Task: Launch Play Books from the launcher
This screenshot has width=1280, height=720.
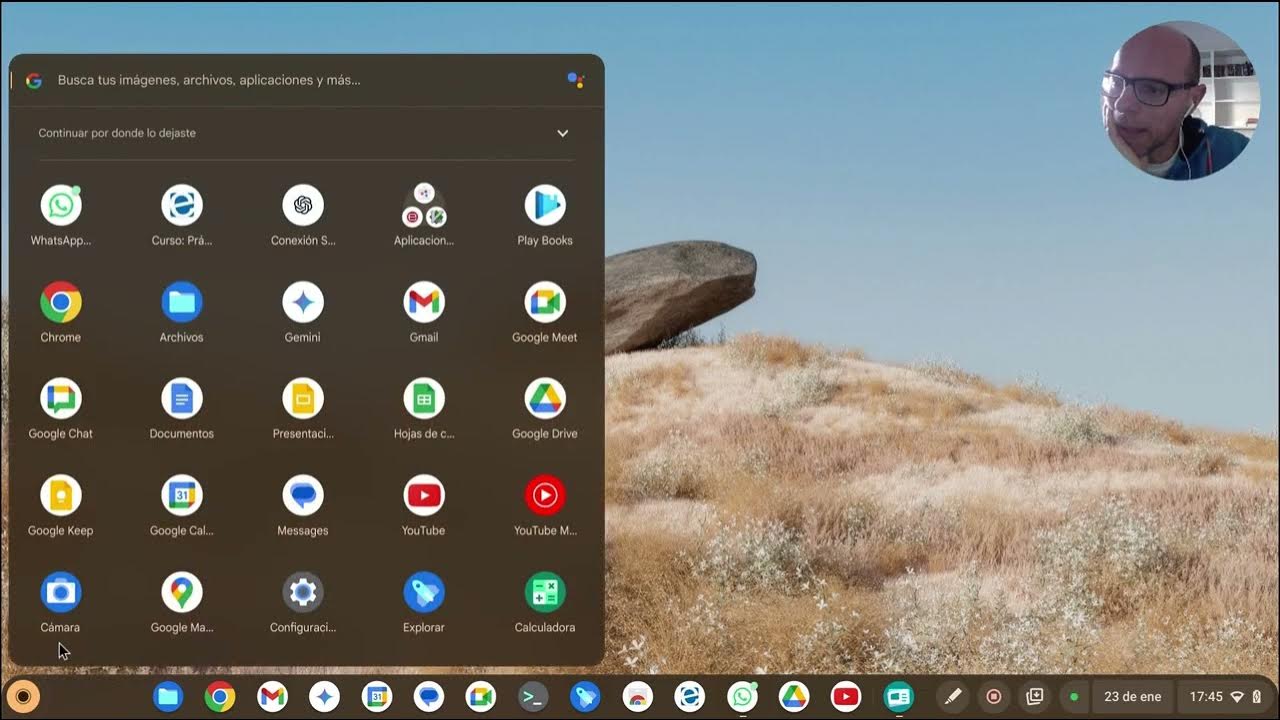Action: coord(545,205)
